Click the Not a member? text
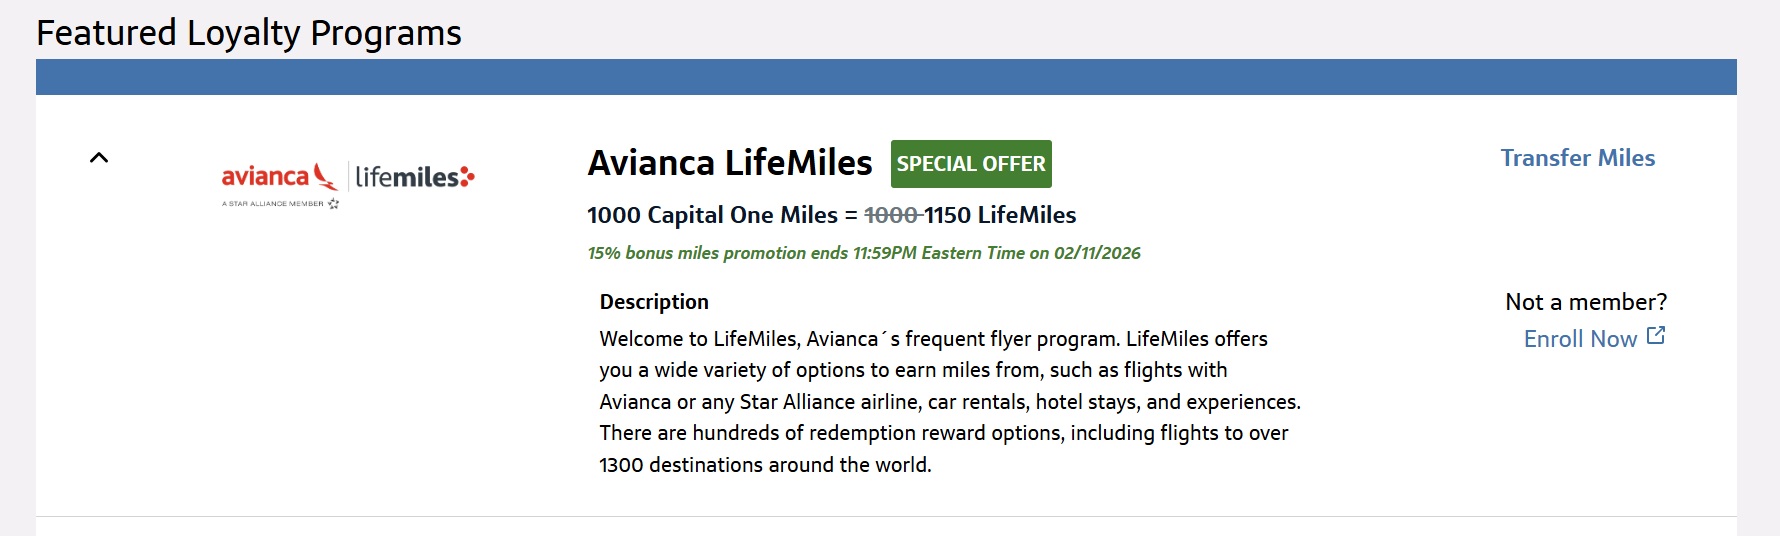This screenshot has width=1780, height=536. click(1586, 302)
